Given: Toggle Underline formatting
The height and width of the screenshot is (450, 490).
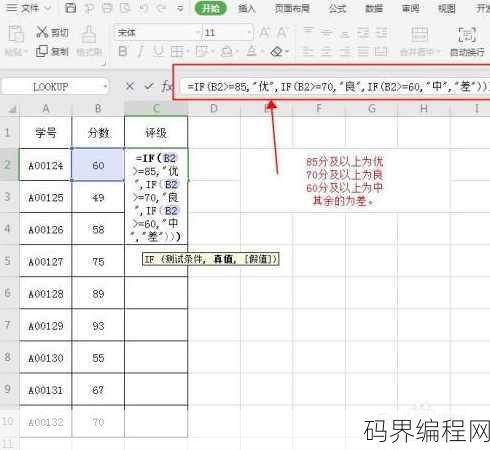Looking at the screenshot, I should click(x=159, y=52).
